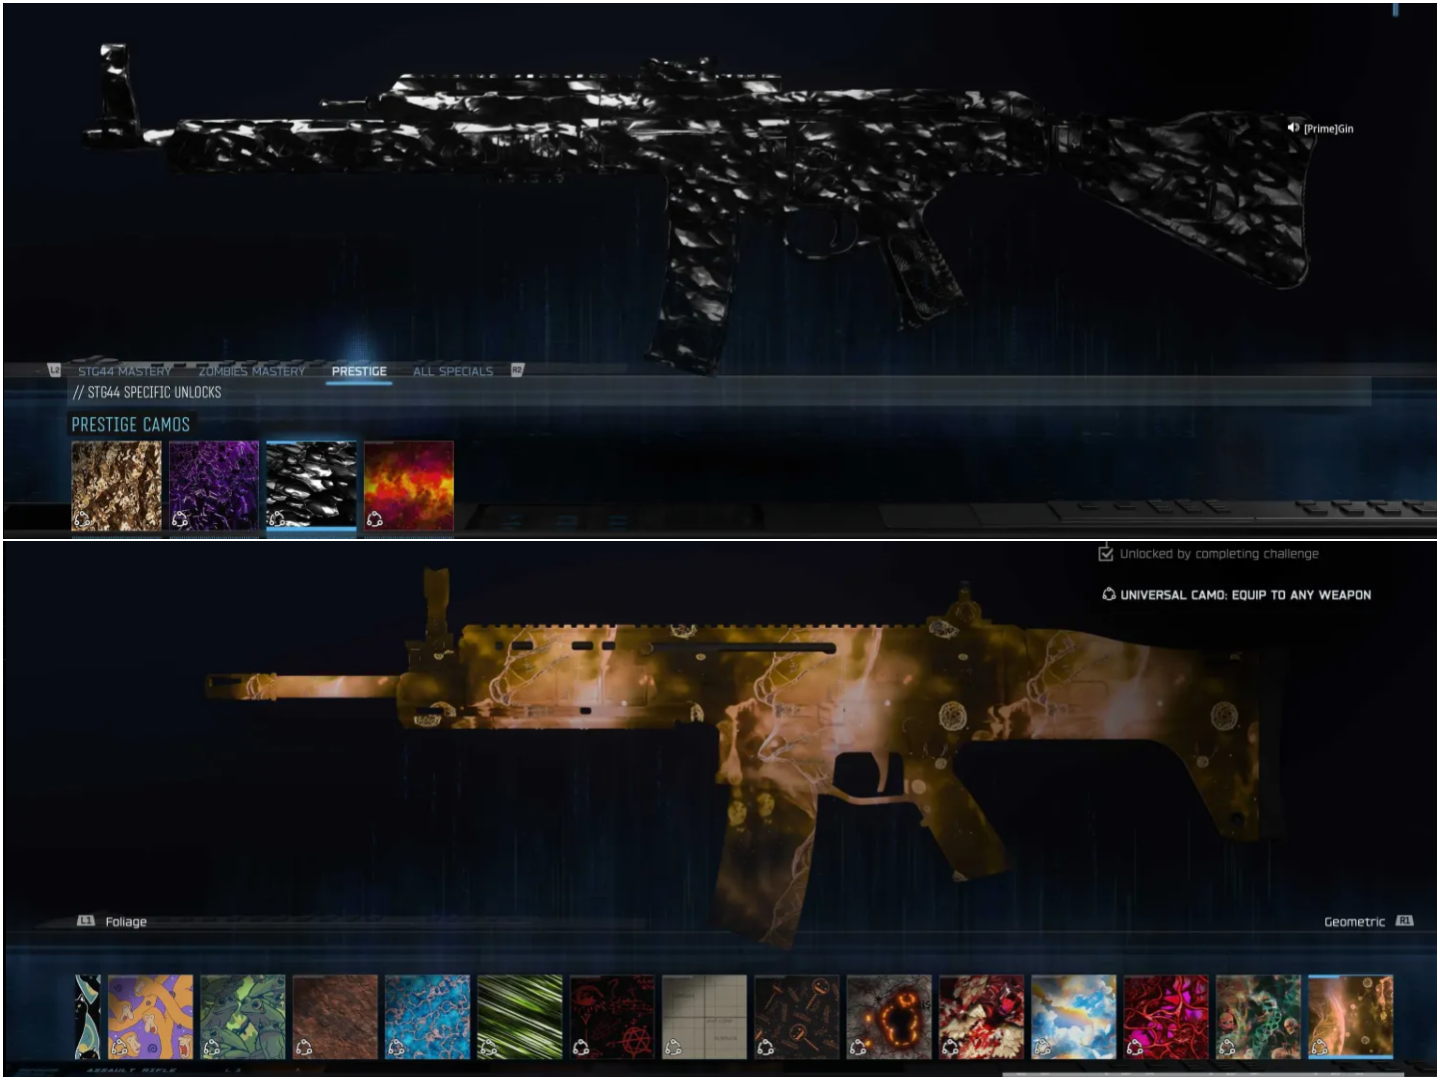This screenshot has width=1440, height=1080.
Task: Select the dark camo with orange tool drawings
Action: [x=797, y=1017]
